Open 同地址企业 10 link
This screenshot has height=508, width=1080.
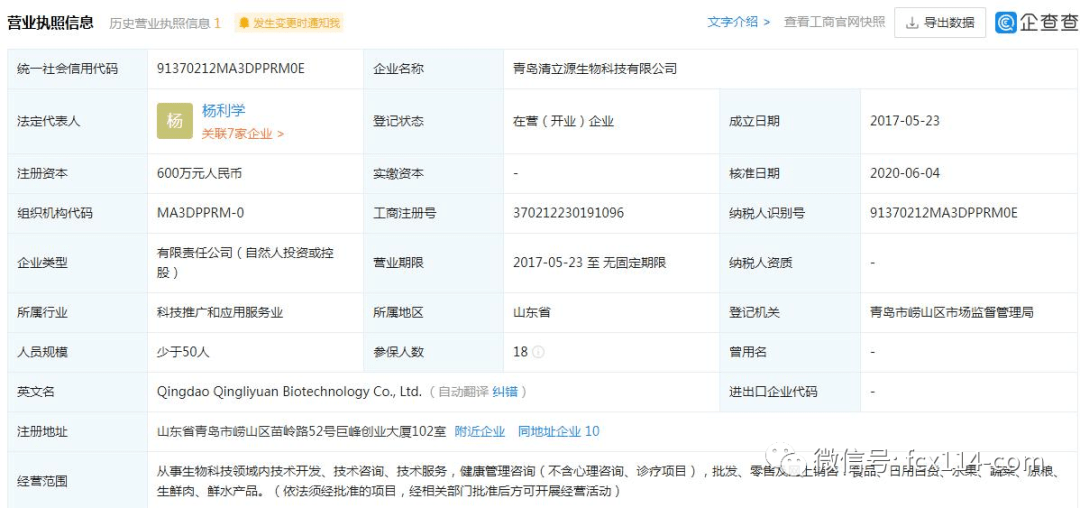pos(558,432)
